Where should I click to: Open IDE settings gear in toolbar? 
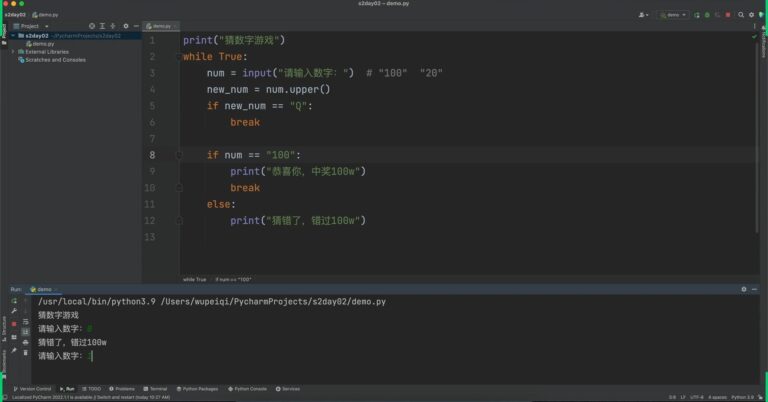click(x=751, y=15)
